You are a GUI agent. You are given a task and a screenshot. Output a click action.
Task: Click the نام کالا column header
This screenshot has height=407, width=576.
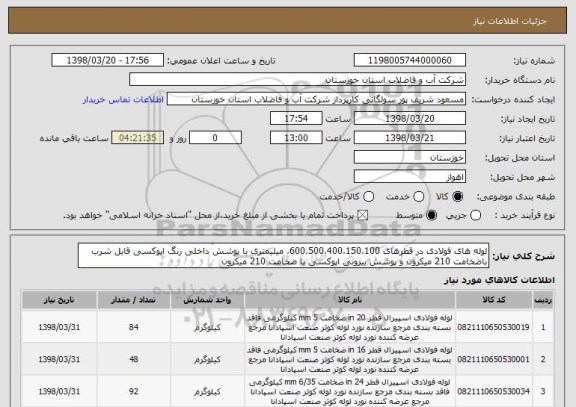coord(350,300)
